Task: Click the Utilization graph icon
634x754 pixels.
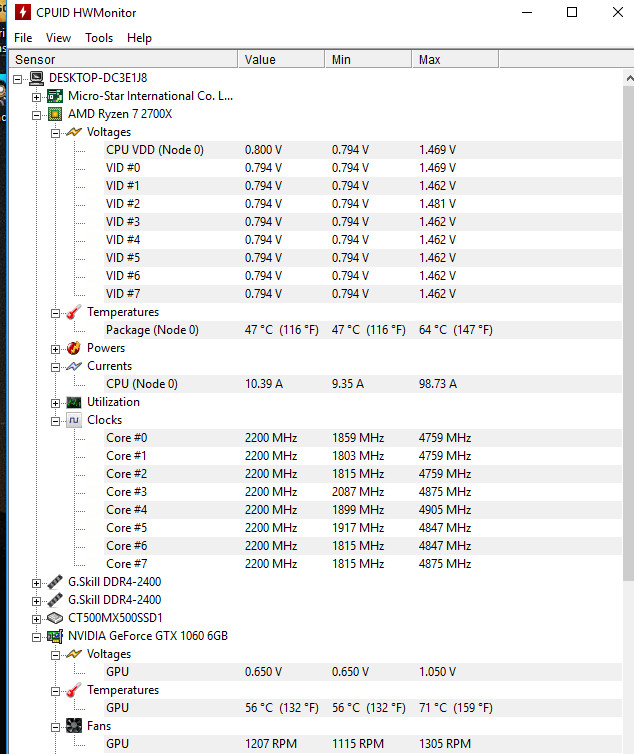Action: pos(74,402)
